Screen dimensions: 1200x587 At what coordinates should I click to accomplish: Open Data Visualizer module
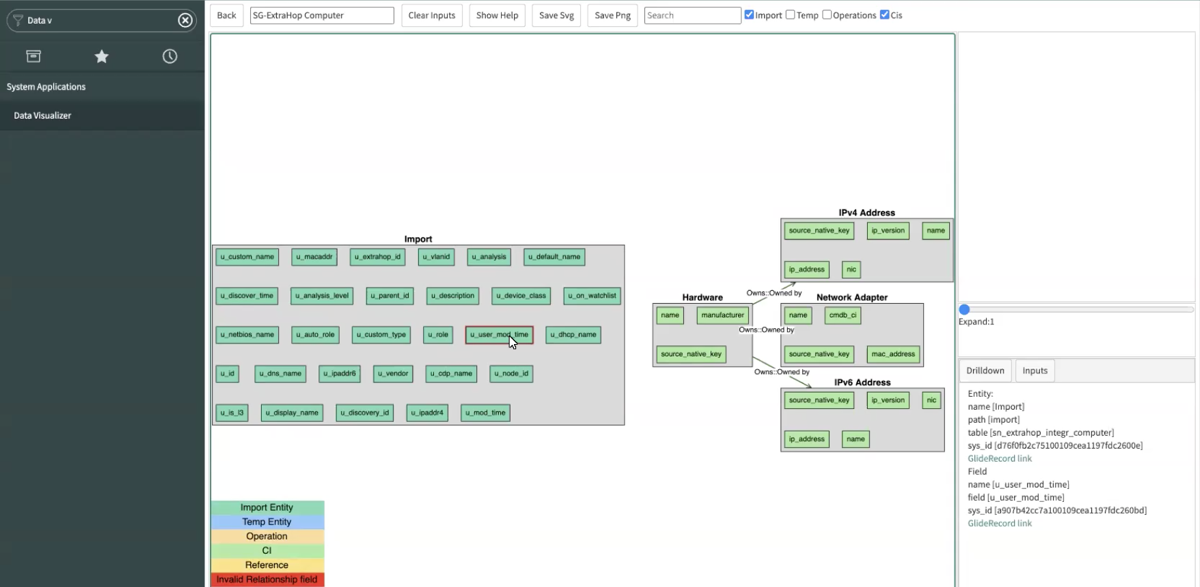[42, 116]
